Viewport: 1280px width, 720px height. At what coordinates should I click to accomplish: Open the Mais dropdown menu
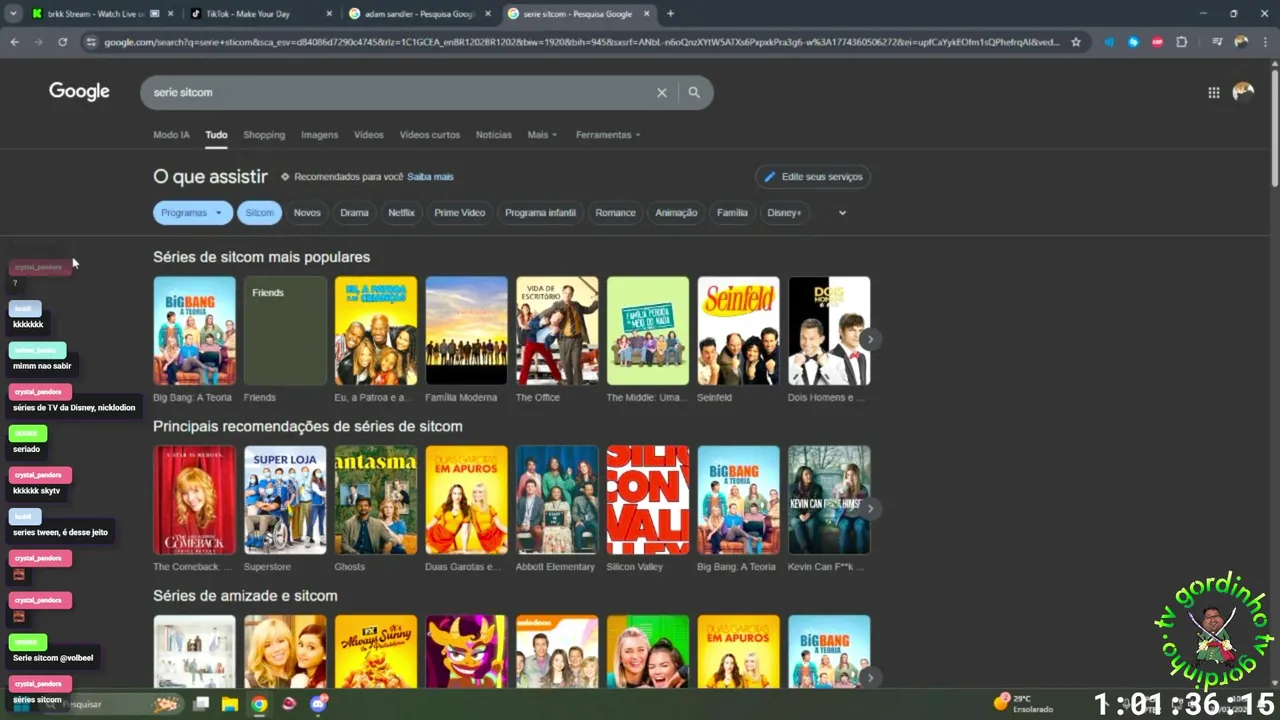coord(542,135)
